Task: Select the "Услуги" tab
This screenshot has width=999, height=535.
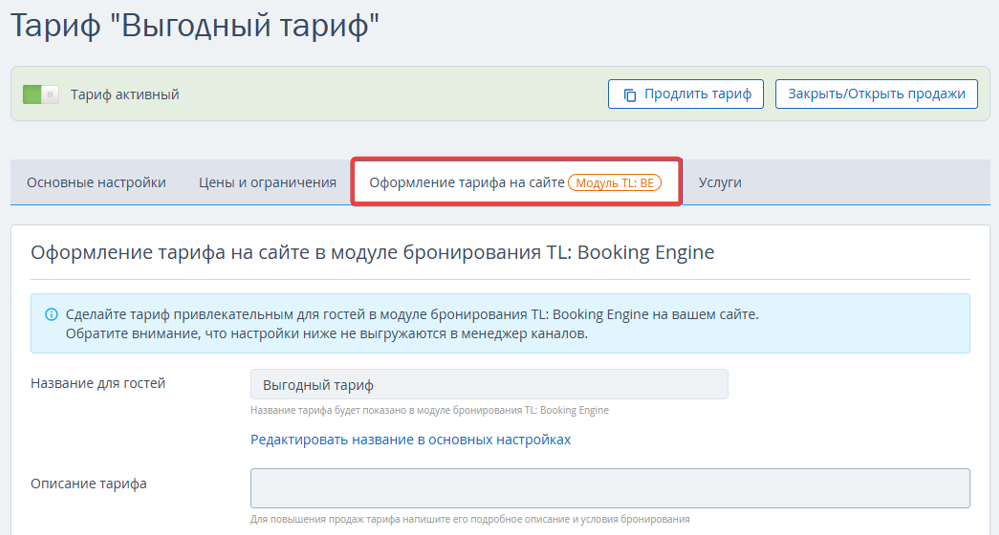Action: [x=720, y=183]
